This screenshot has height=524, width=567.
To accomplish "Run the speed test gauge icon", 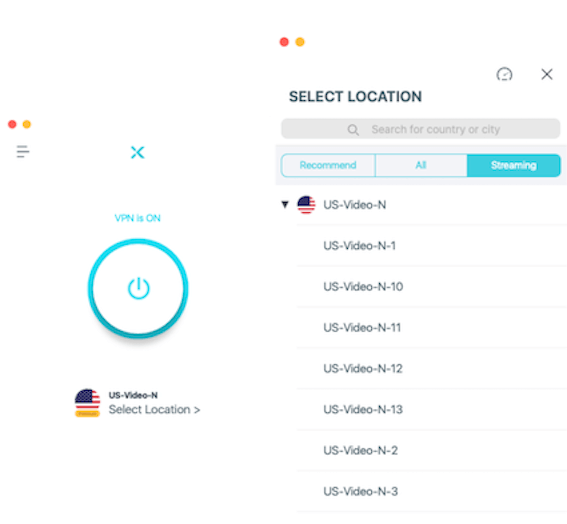I will tap(504, 74).
